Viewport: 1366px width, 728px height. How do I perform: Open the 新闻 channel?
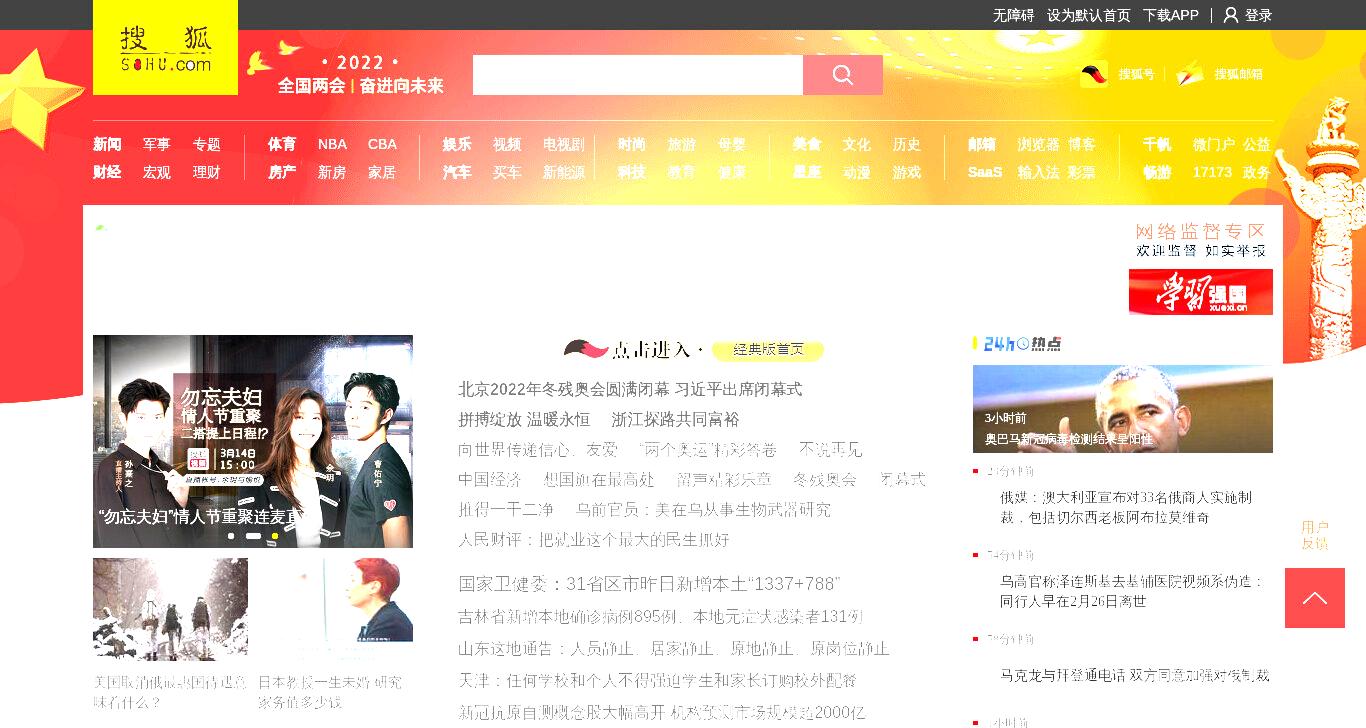tap(107, 144)
